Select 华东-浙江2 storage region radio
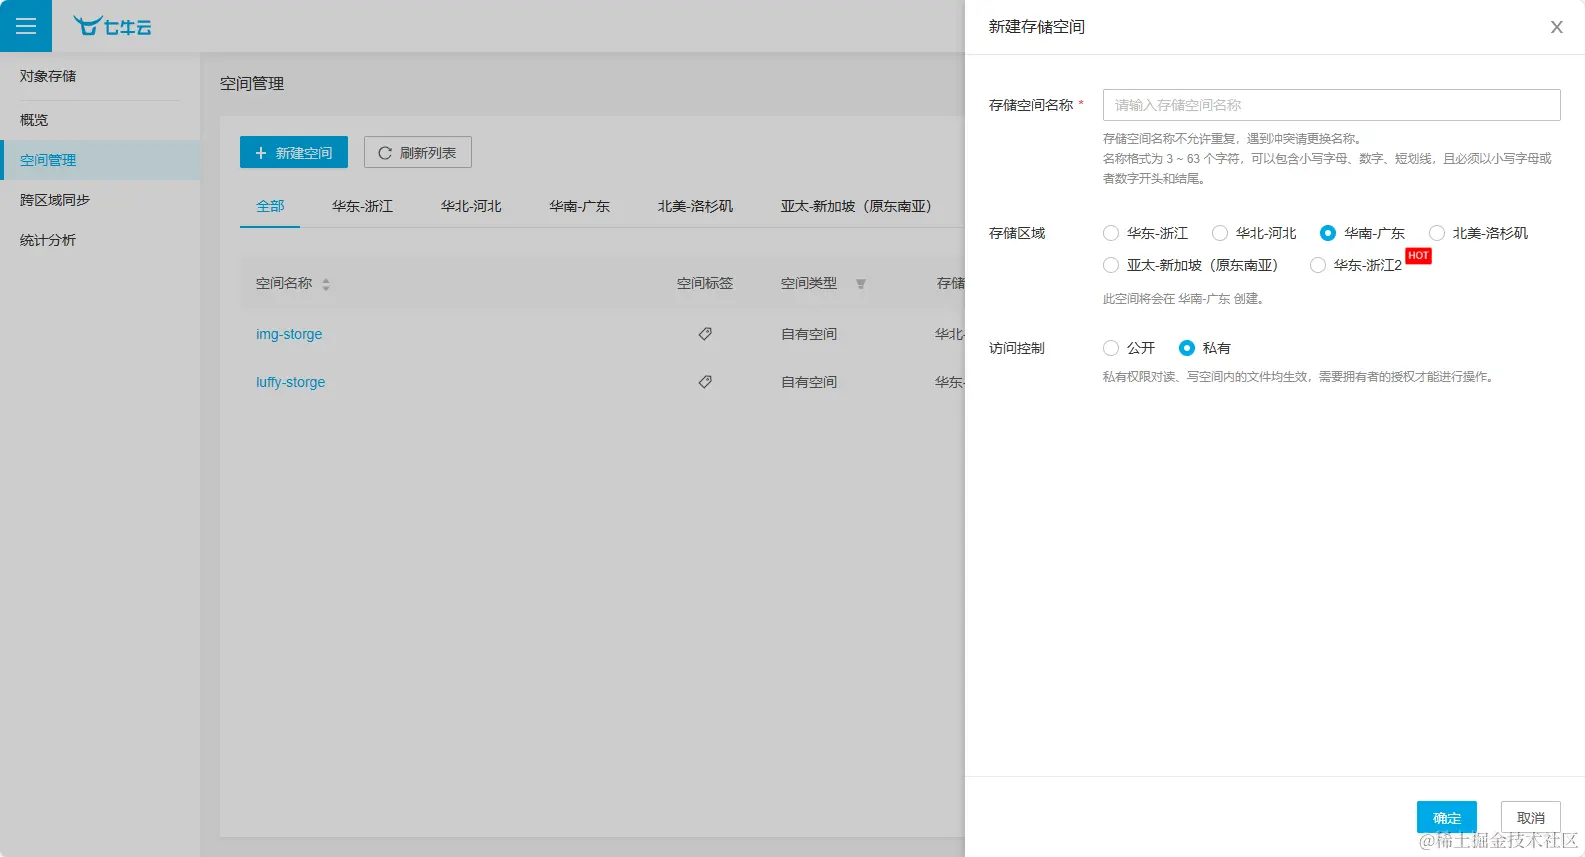 (x=1318, y=265)
